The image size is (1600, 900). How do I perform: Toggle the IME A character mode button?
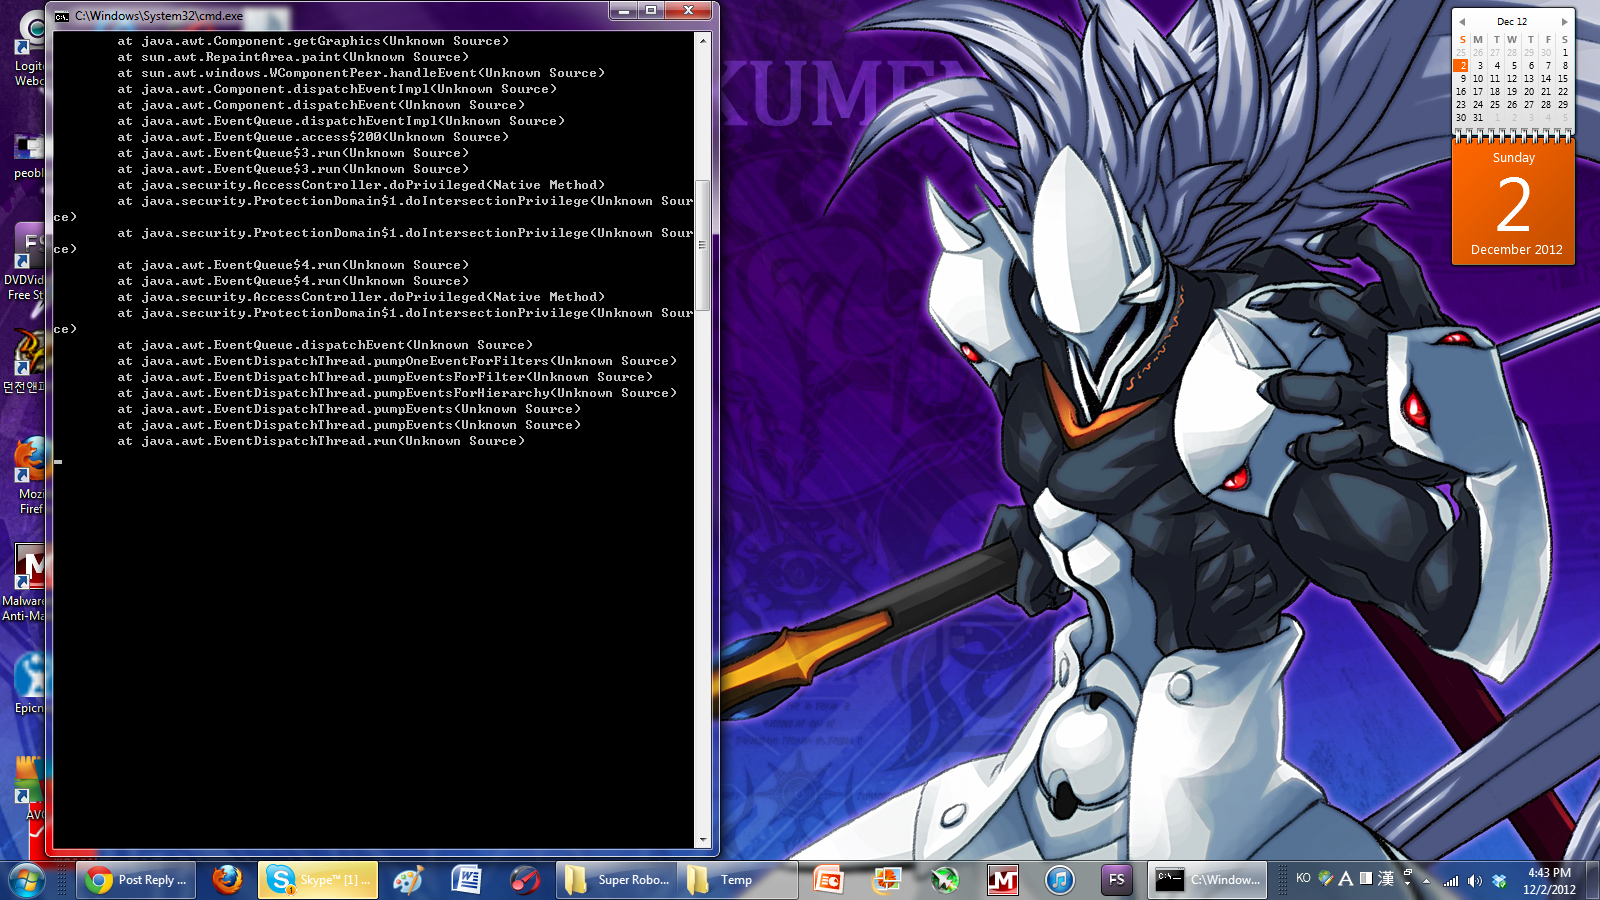point(1346,879)
